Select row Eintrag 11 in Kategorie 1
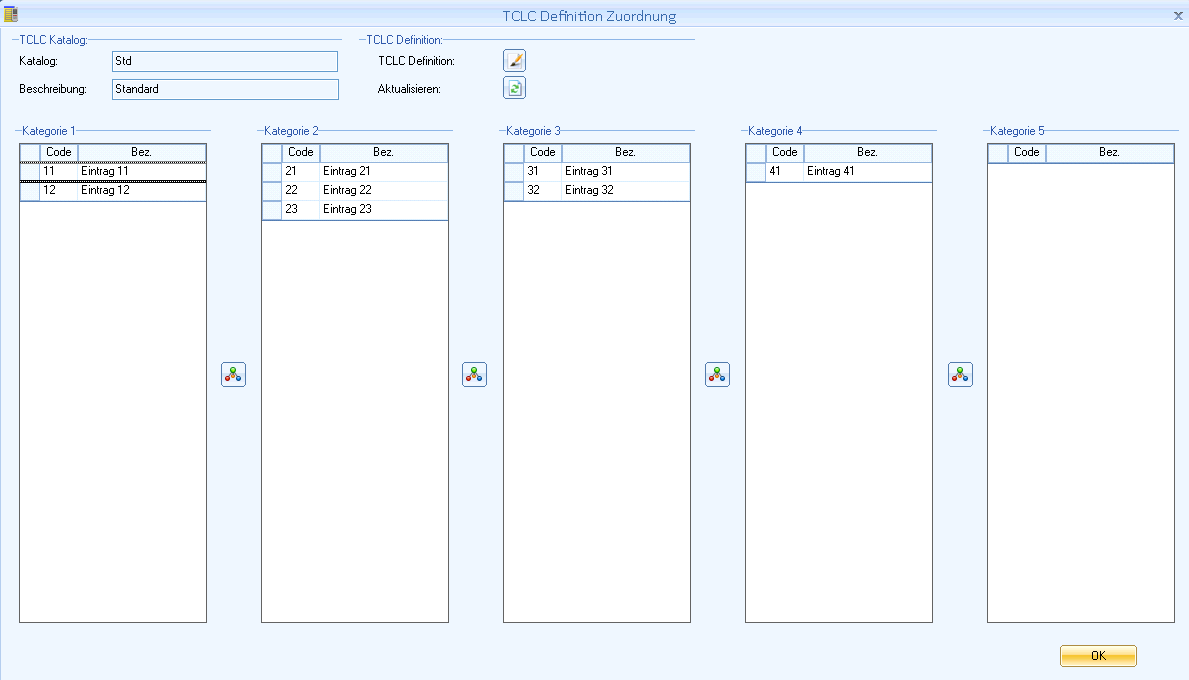The width and height of the screenshot is (1189, 680). pyautogui.click(x=113, y=171)
